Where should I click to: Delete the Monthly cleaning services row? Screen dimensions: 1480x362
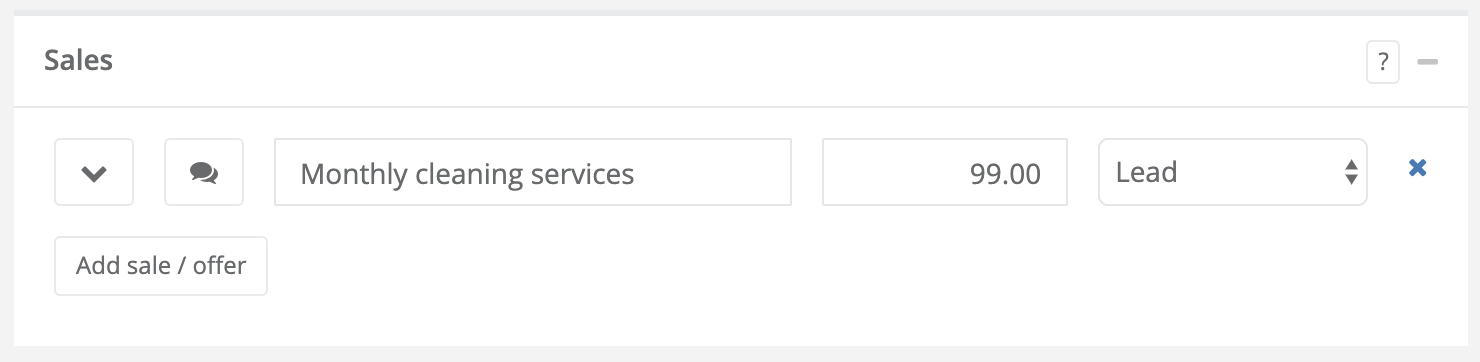click(1417, 168)
